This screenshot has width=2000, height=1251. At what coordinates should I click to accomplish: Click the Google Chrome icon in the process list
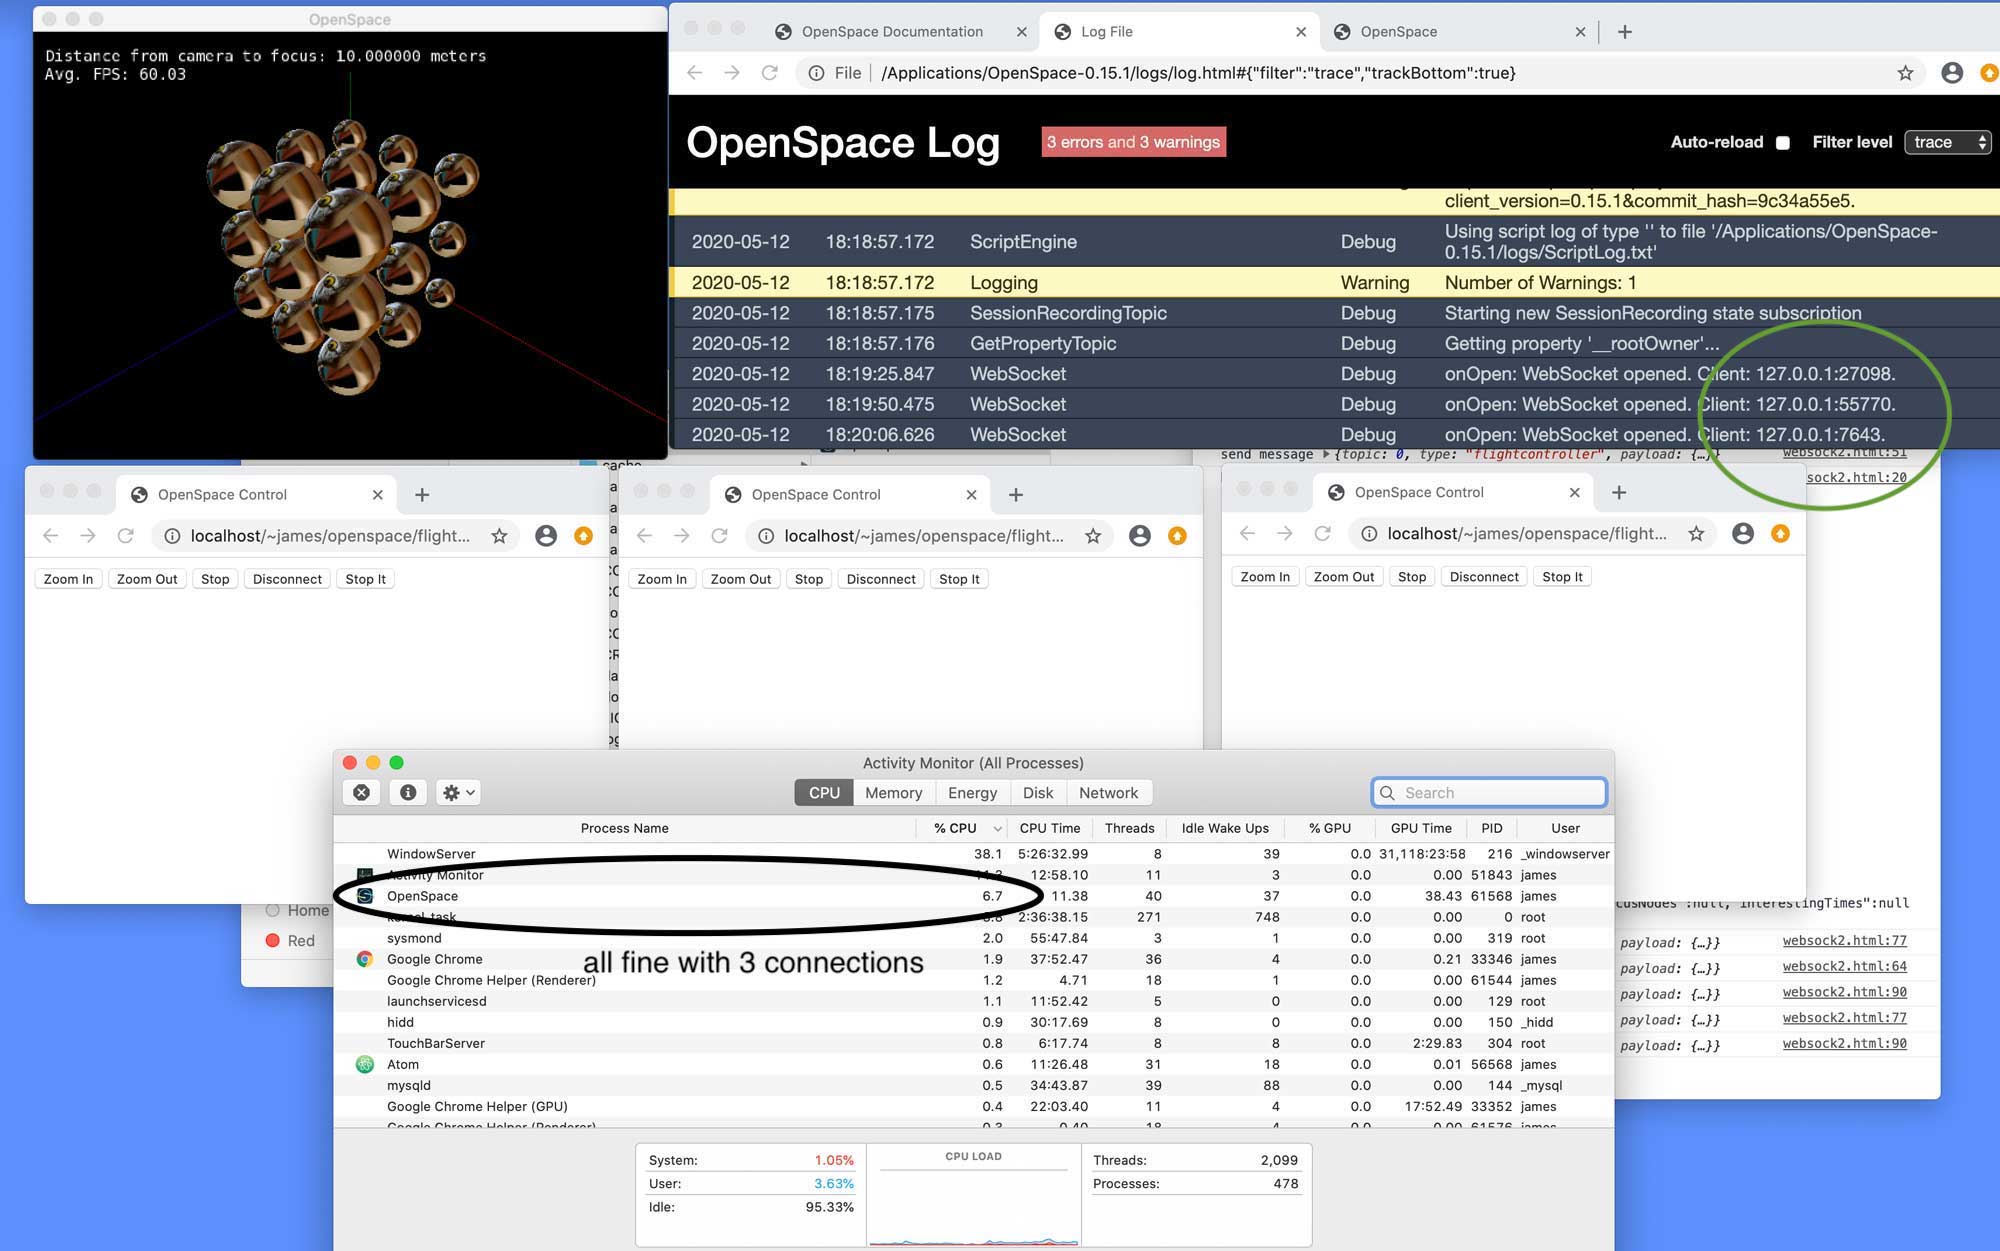pyautogui.click(x=365, y=959)
